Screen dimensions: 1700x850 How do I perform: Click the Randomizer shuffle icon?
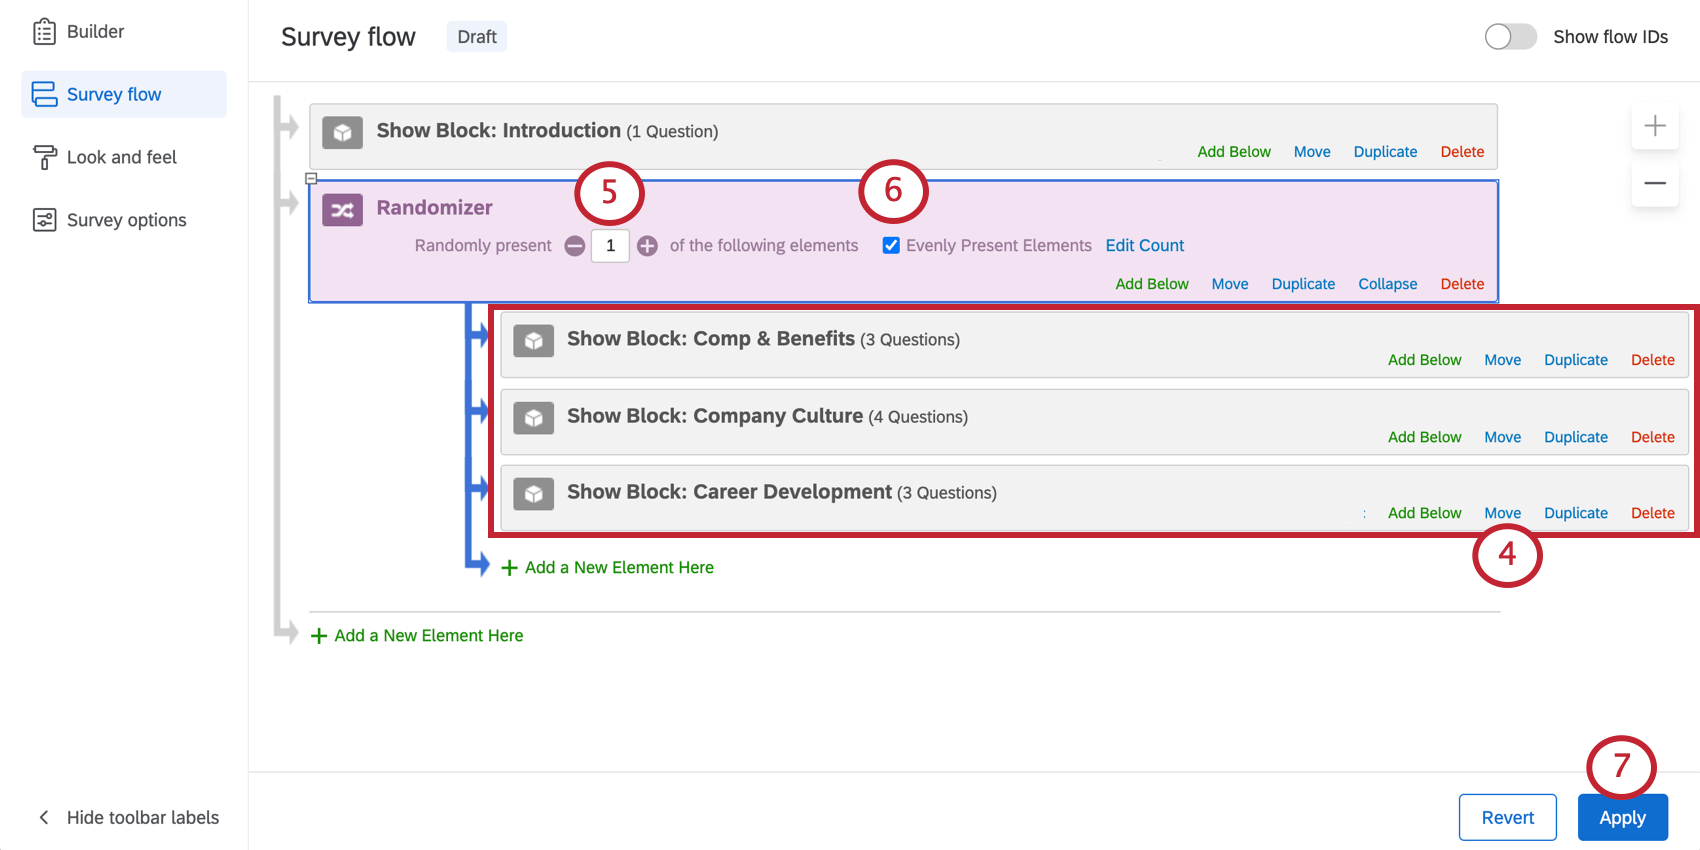tap(342, 210)
